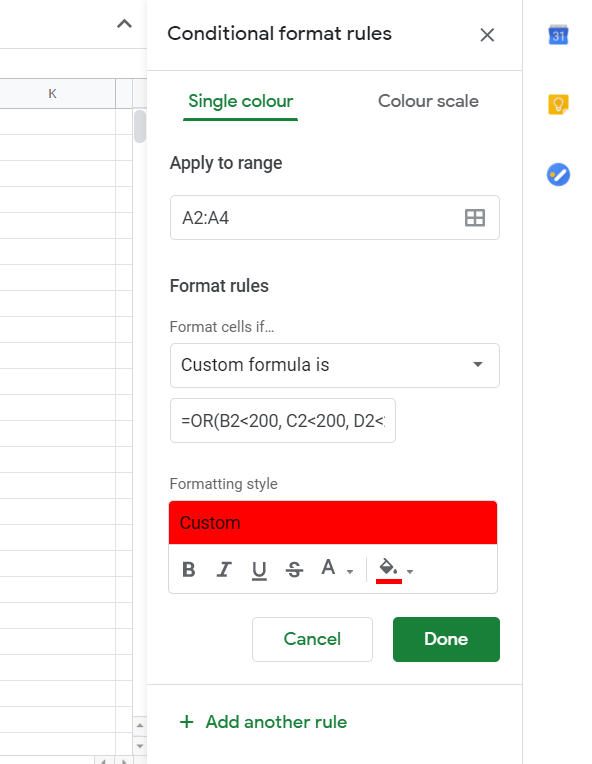Open the text colour picker
The width and height of the screenshot is (592, 764).
coord(336,568)
